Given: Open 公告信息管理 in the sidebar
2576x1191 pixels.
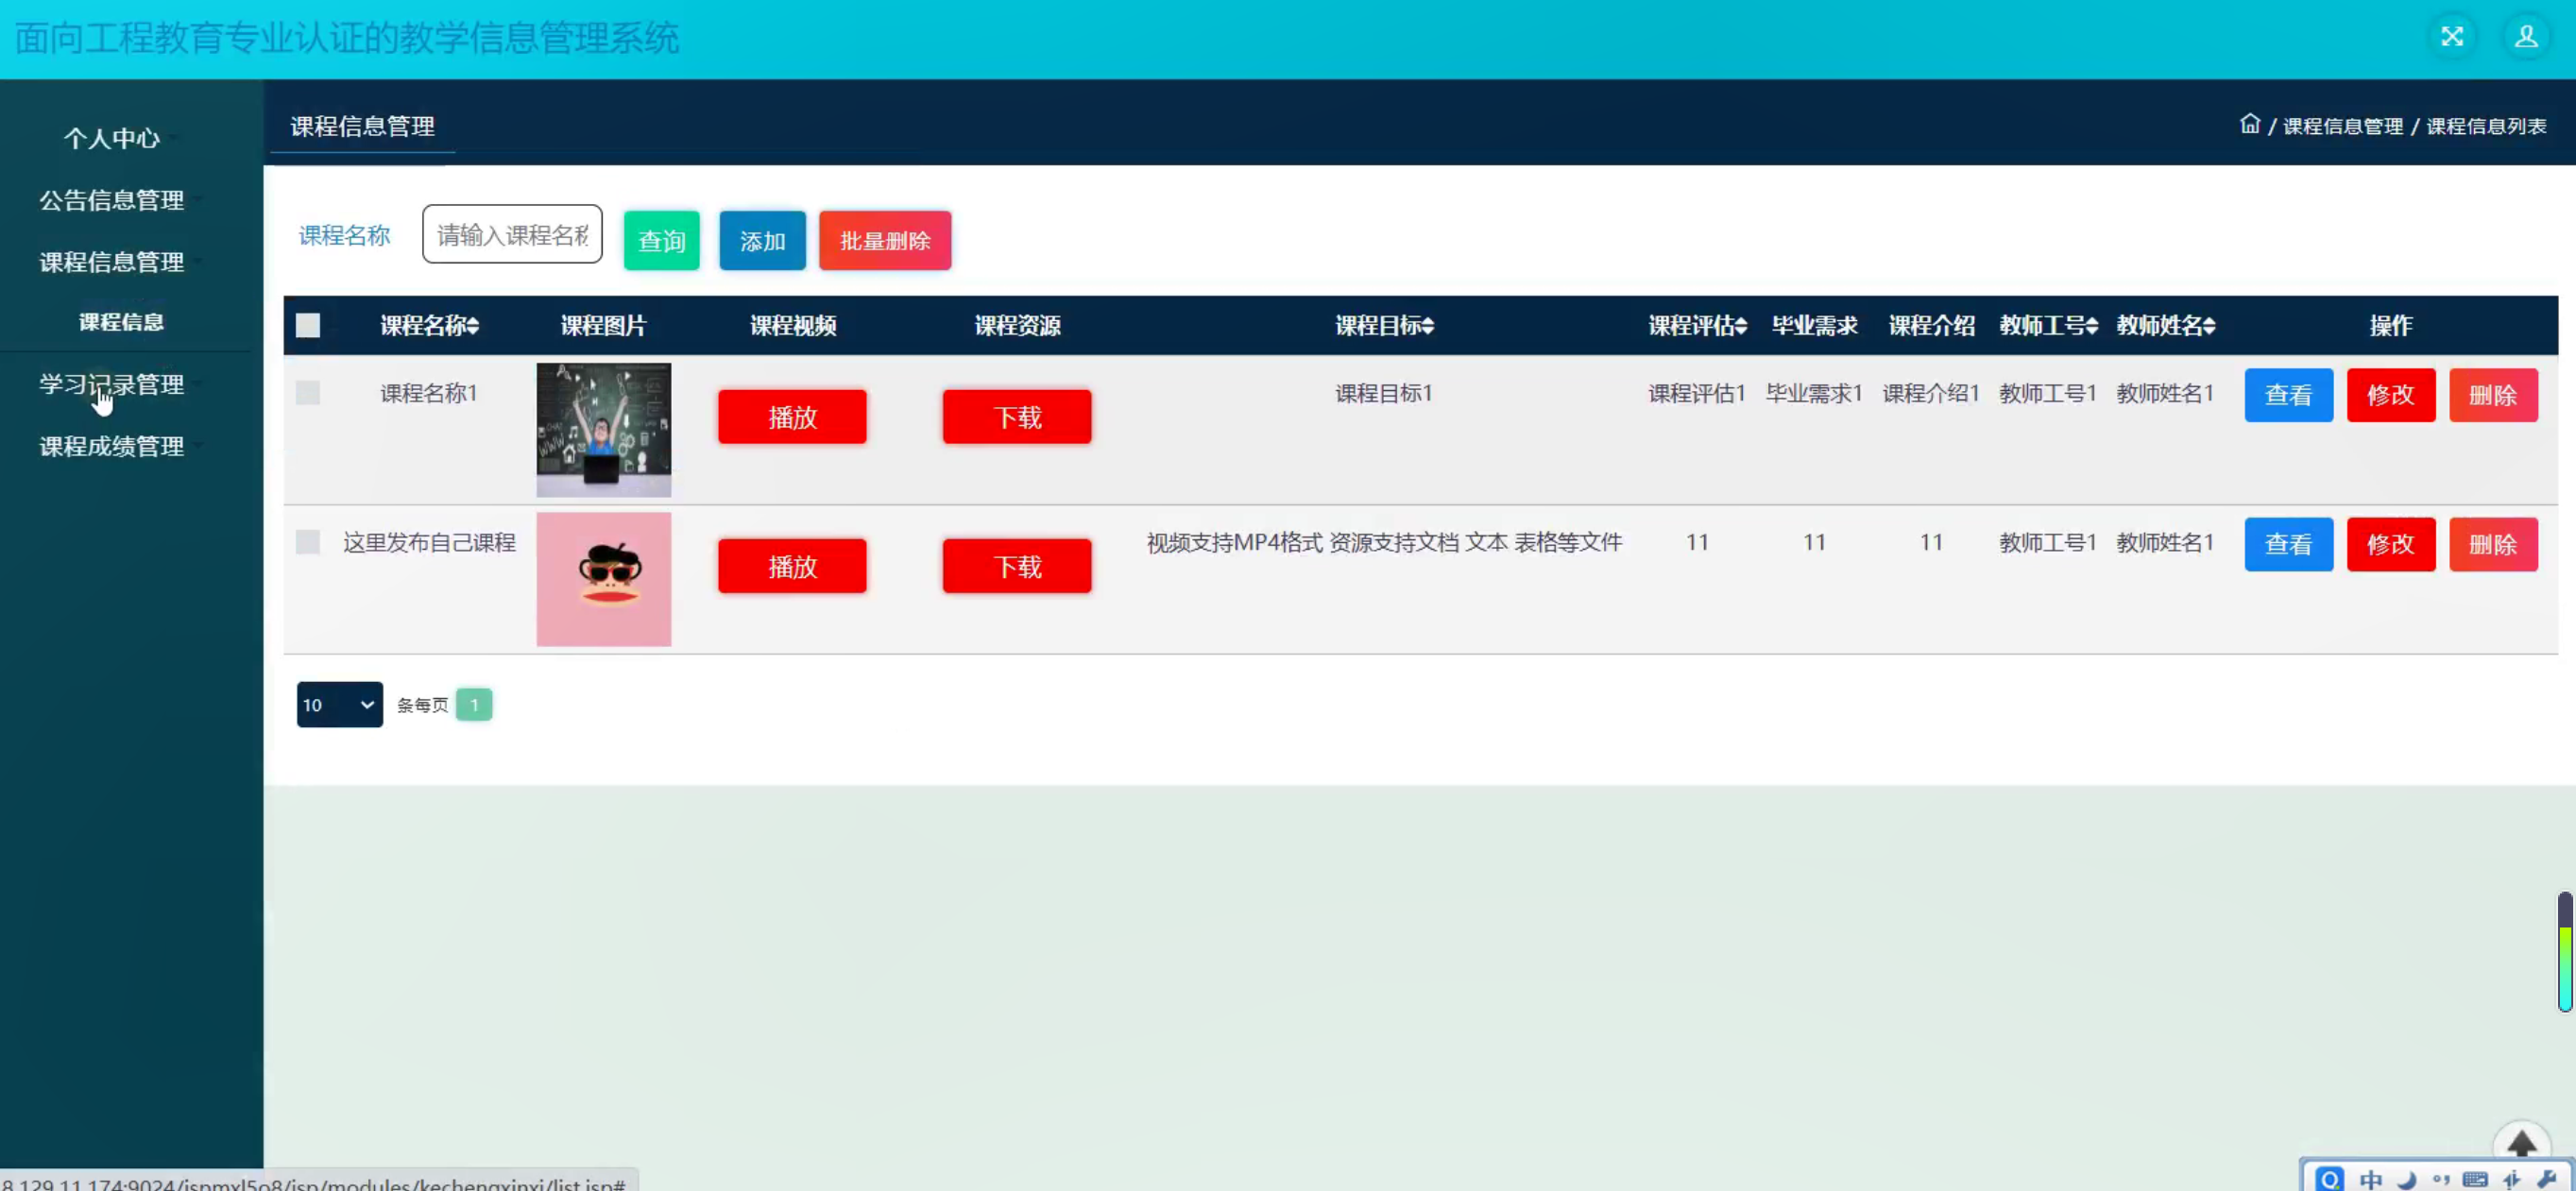Looking at the screenshot, I should (112, 200).
